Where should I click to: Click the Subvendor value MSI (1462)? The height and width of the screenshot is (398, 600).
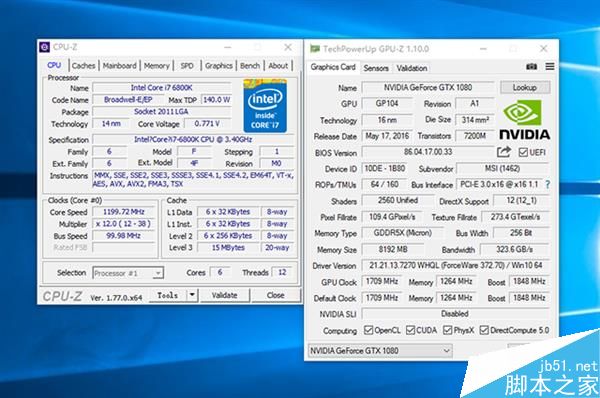502,168
